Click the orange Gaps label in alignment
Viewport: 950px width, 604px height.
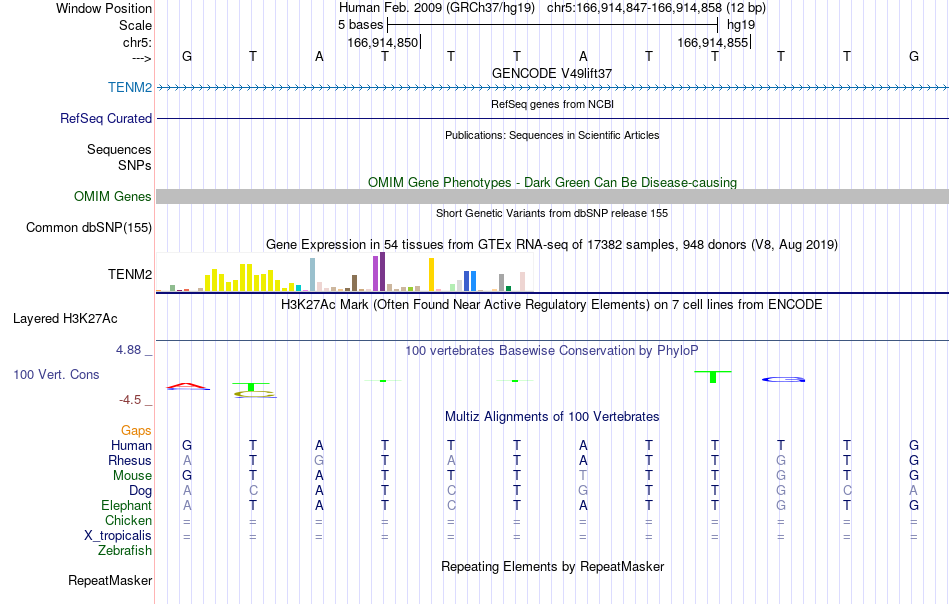(x=136, y=430)
